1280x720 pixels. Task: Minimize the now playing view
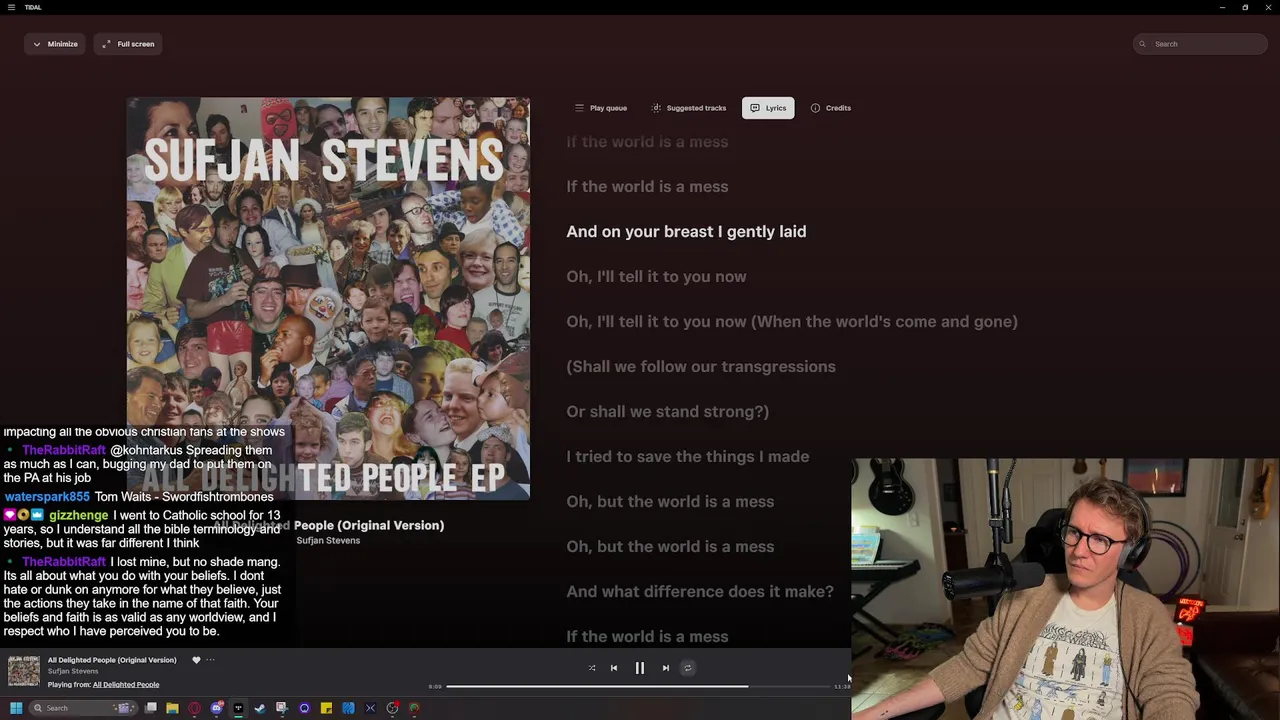(55, 44)
